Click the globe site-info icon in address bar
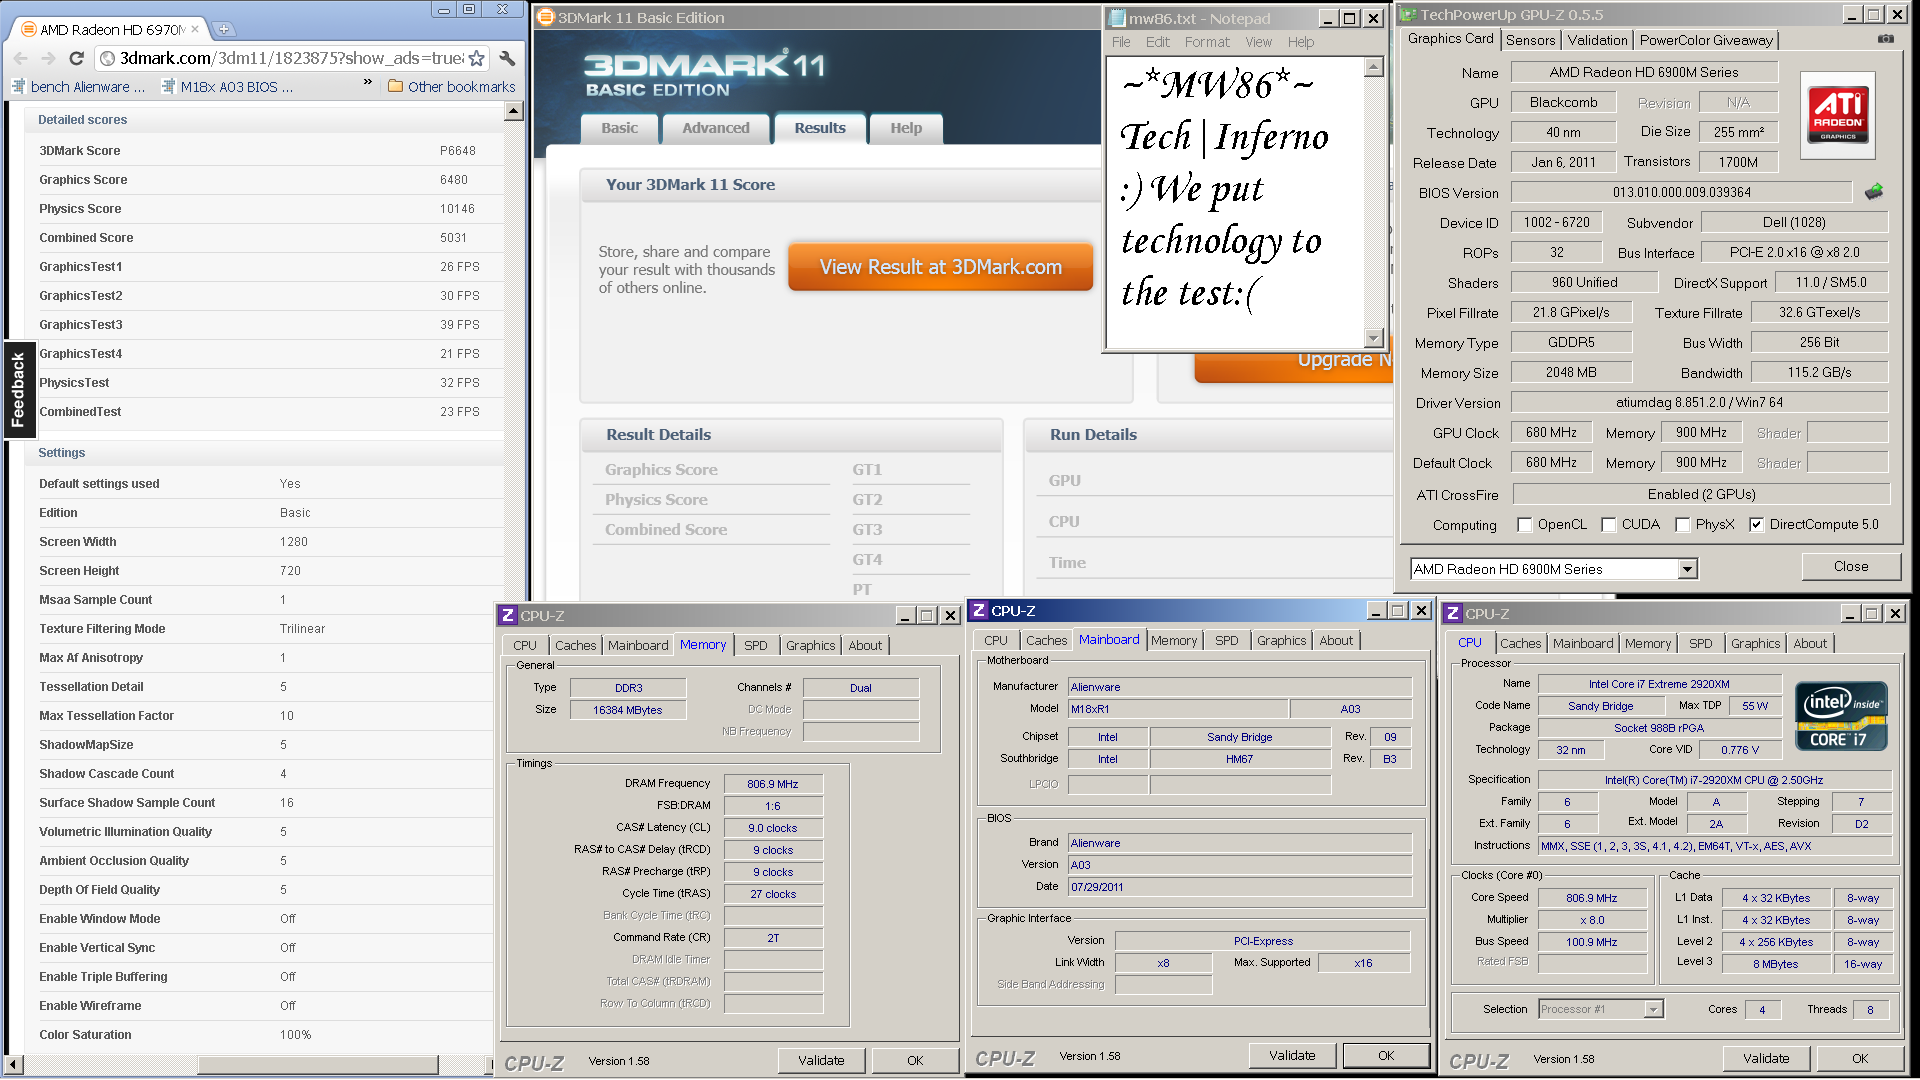The height and width of the screenshot is (1080, 1920). point(108,59)
